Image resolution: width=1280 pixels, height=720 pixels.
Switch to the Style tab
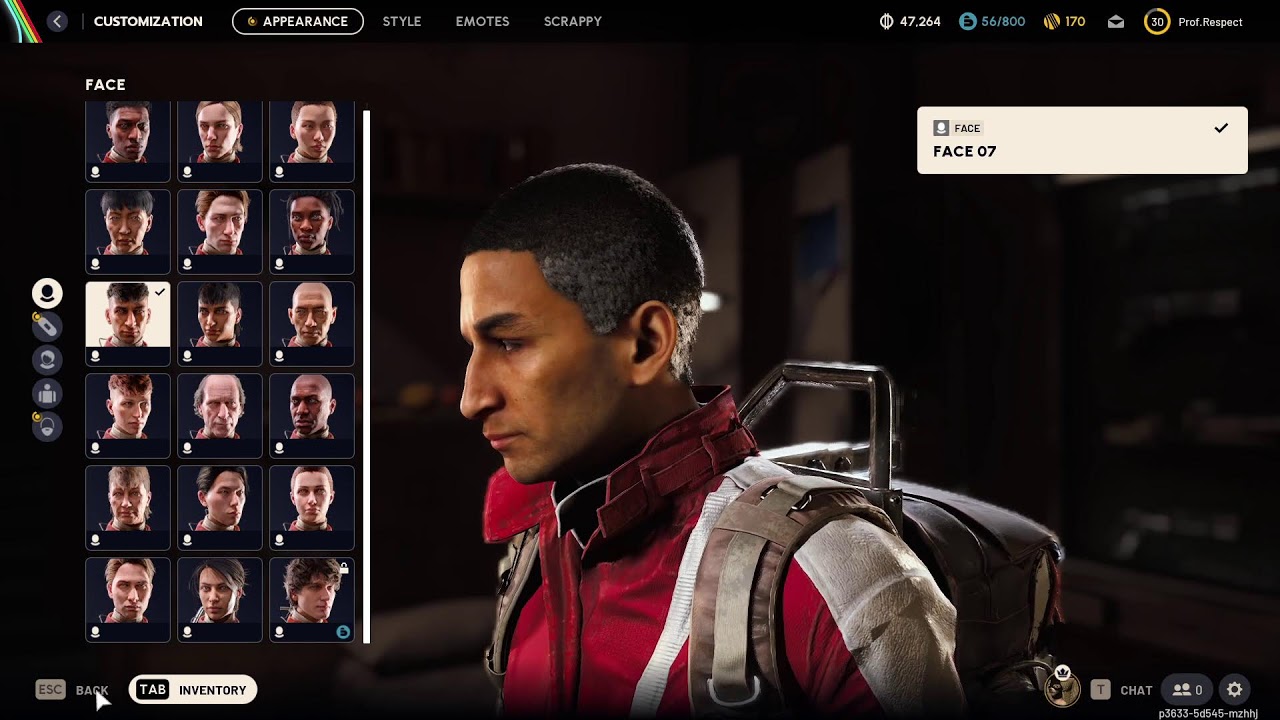pos(402,21)
